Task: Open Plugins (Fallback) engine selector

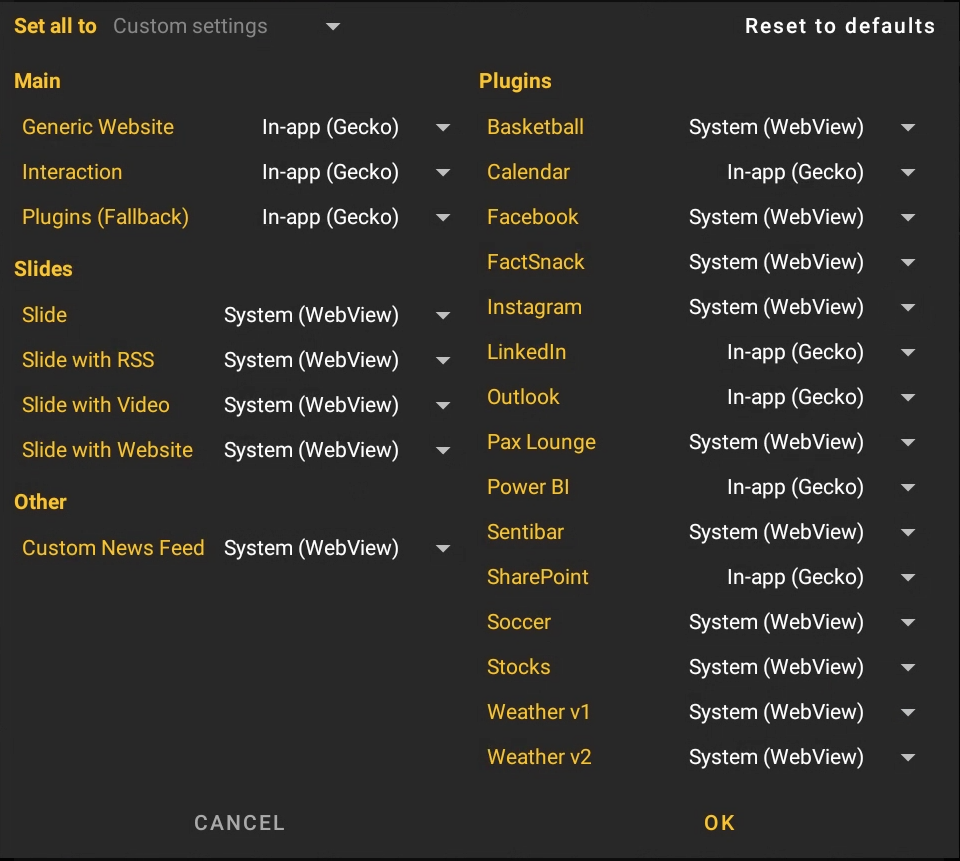Action: pyautogui.click(x=443, y=218)
